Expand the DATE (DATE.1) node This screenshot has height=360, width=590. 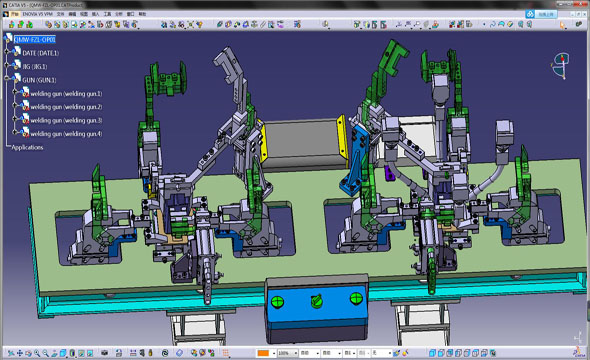[7, 52]
